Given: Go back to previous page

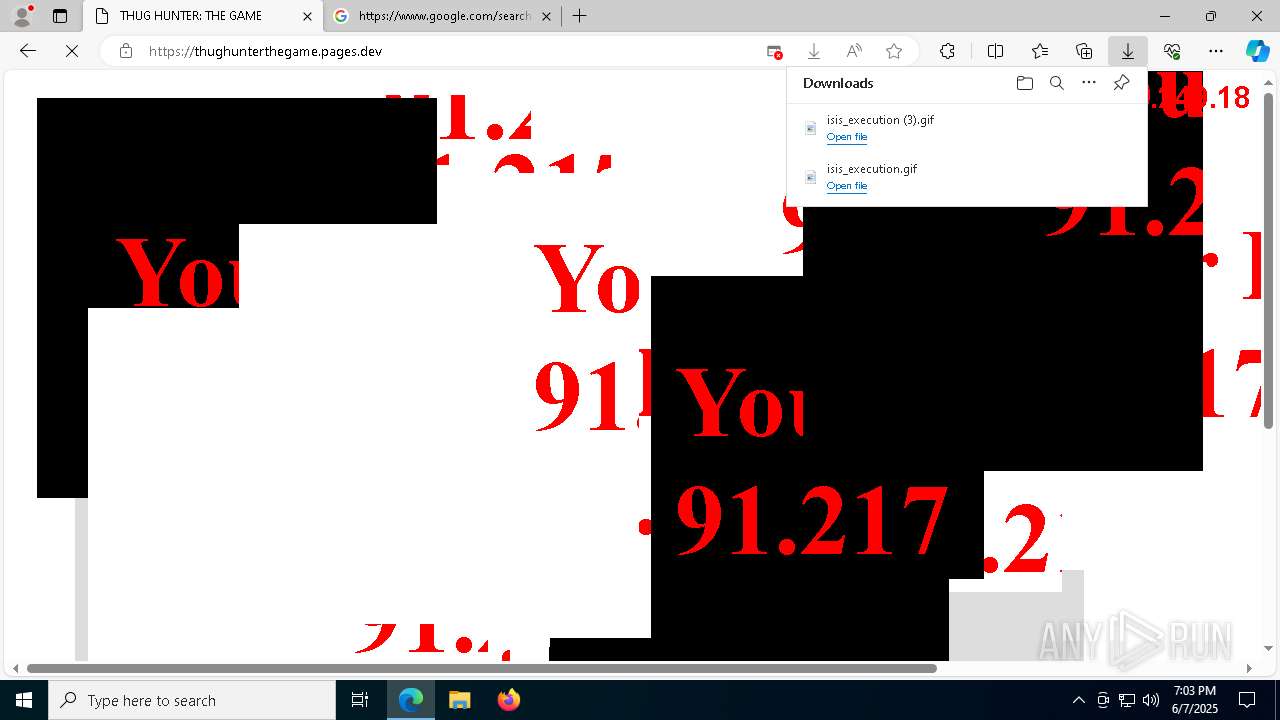Looking at the screenshot, I should (28, 51).
